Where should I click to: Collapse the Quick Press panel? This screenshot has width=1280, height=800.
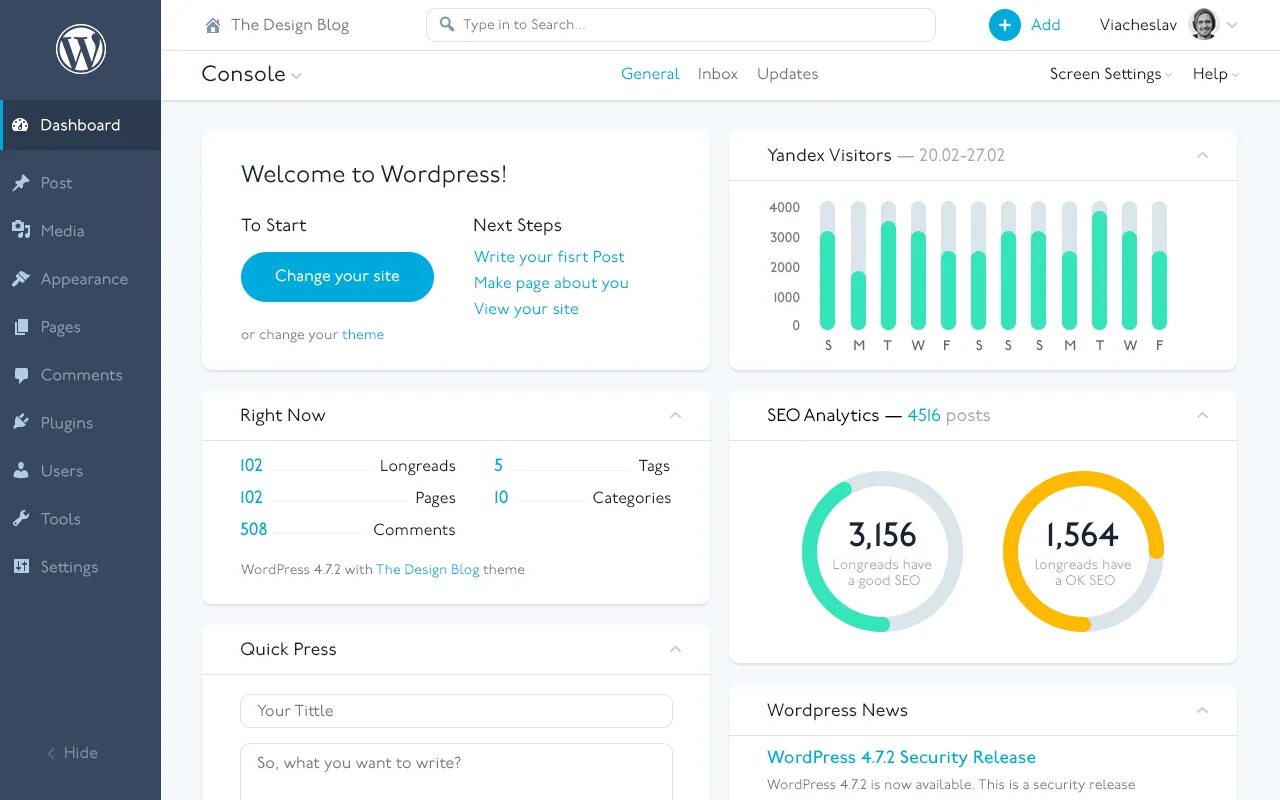pyautogui.click(x=675, y=649)
